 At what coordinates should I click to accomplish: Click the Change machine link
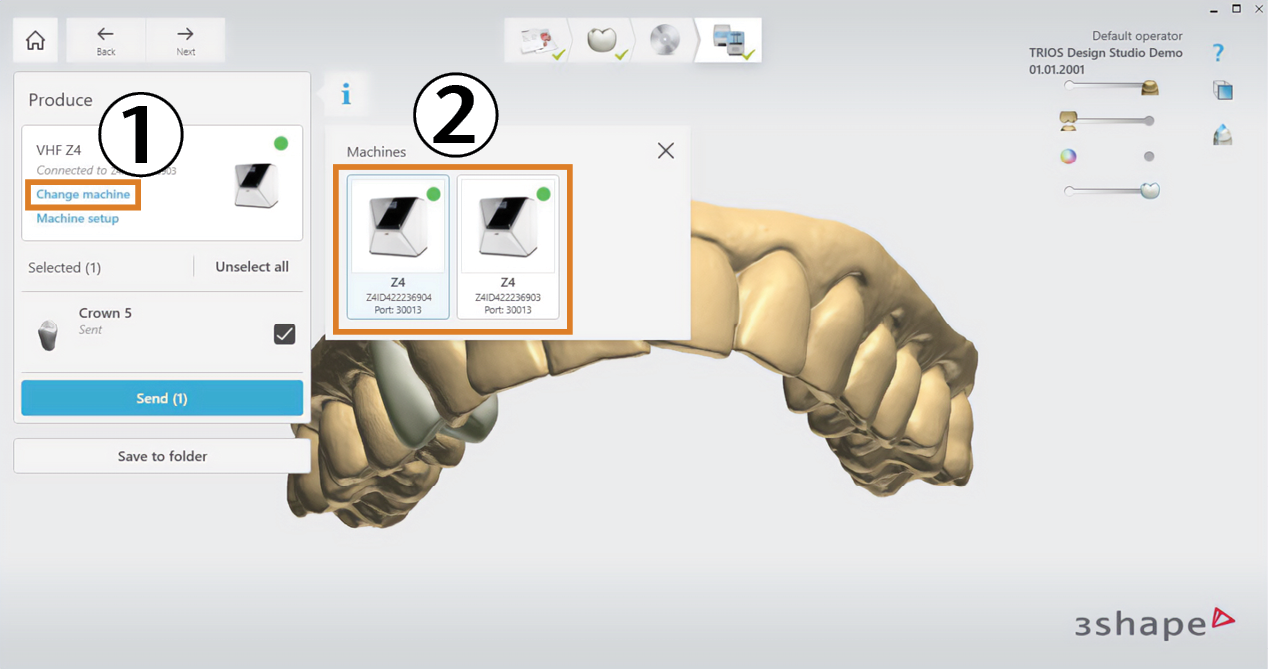83,194
